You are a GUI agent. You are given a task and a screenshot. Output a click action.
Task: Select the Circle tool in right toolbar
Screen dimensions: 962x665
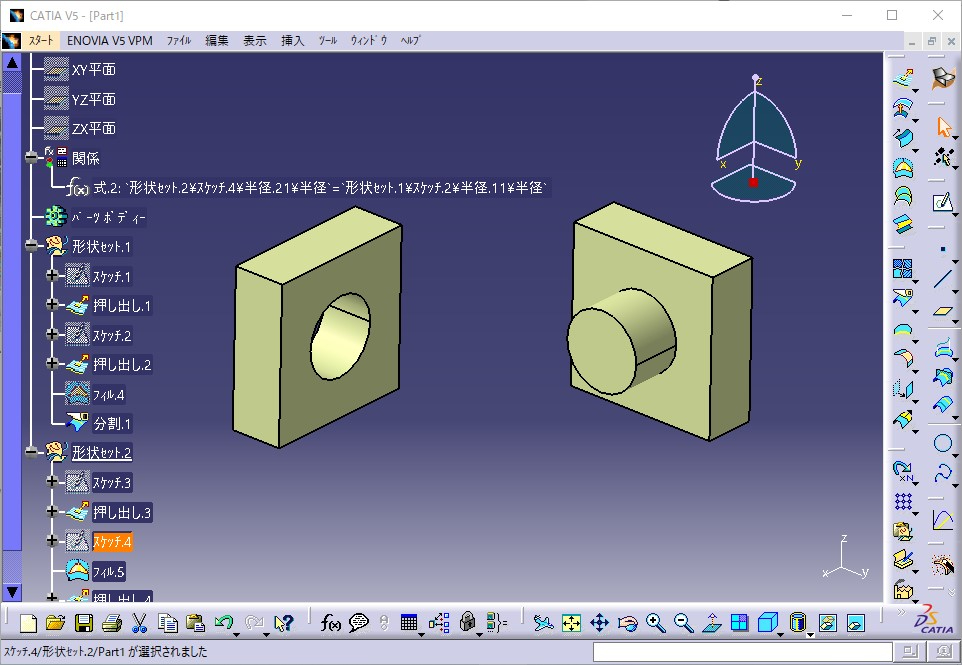click(x=943, y=443)
